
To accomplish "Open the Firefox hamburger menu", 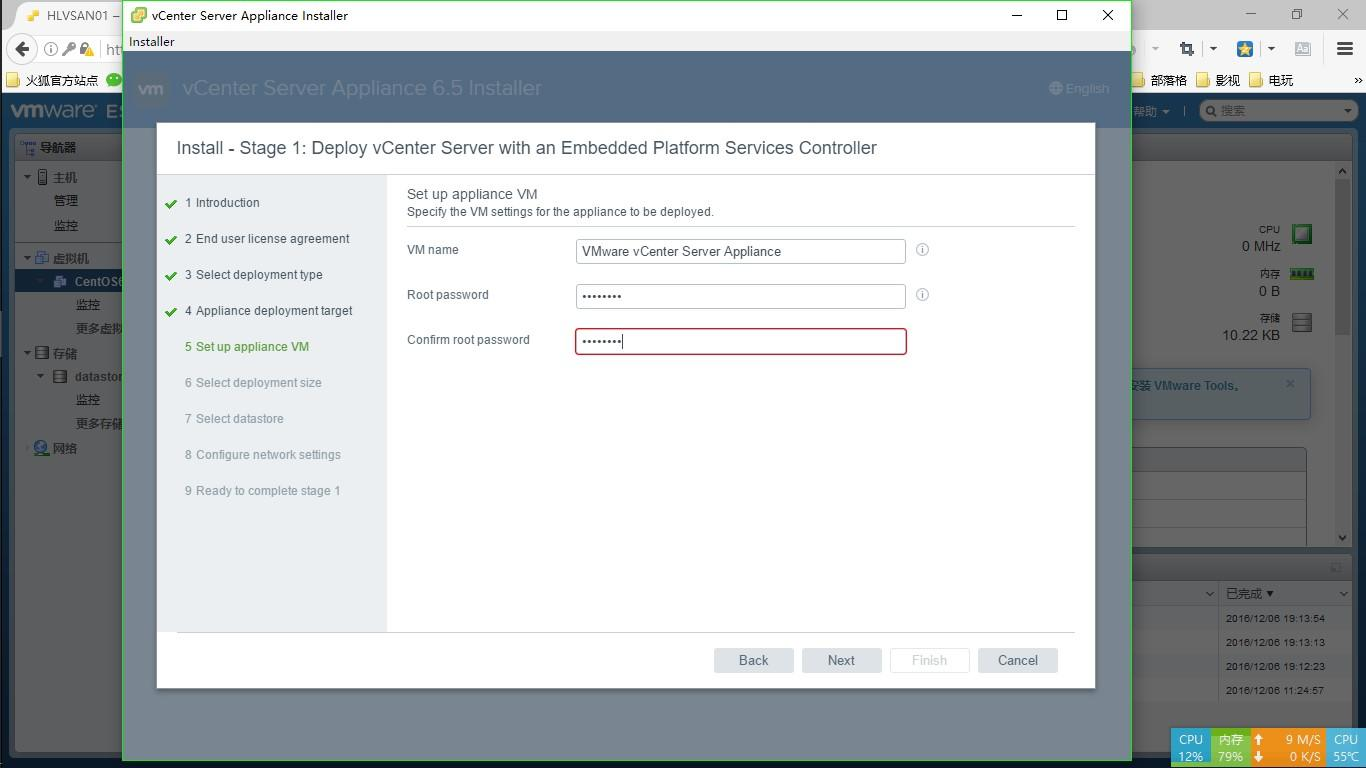I will coord(1345,48).
